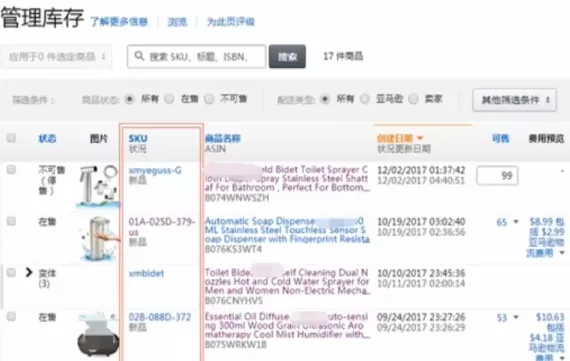This screenshot has height=361, width=570.
Task: Sort by 商品名称 column header
Action: click(x=223, y=139)
